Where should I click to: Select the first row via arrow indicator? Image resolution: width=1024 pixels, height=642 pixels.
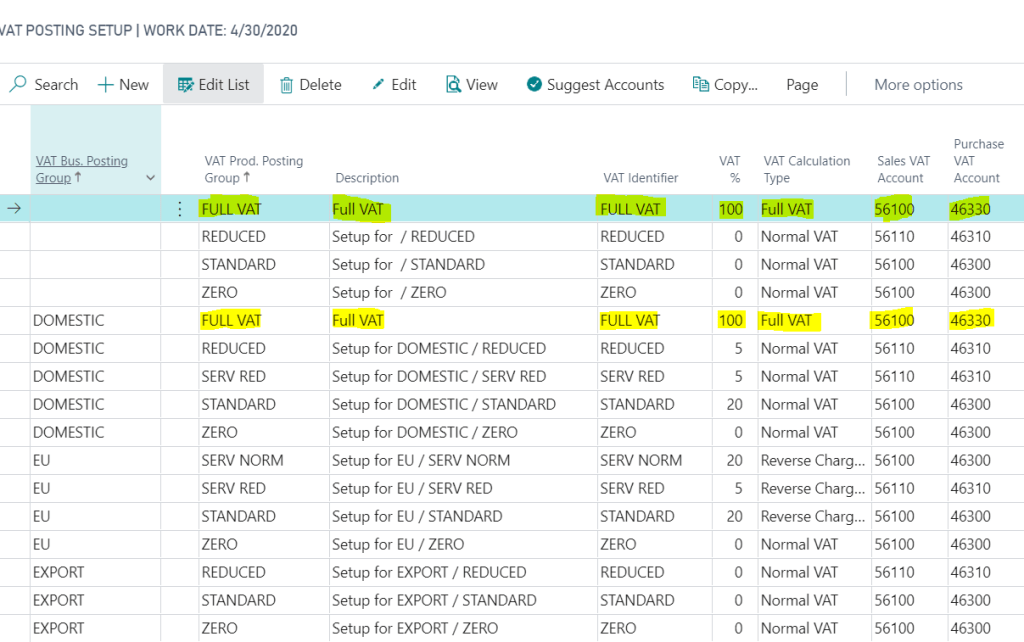point(14,209)
